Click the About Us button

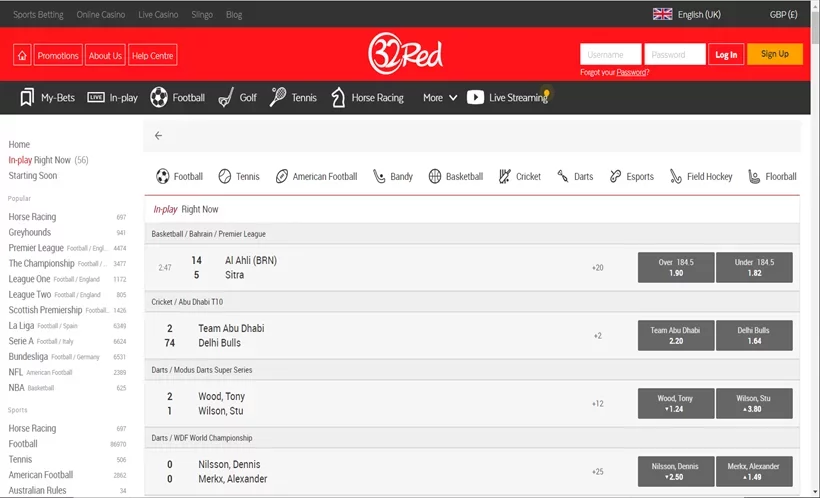pos(105,55)
